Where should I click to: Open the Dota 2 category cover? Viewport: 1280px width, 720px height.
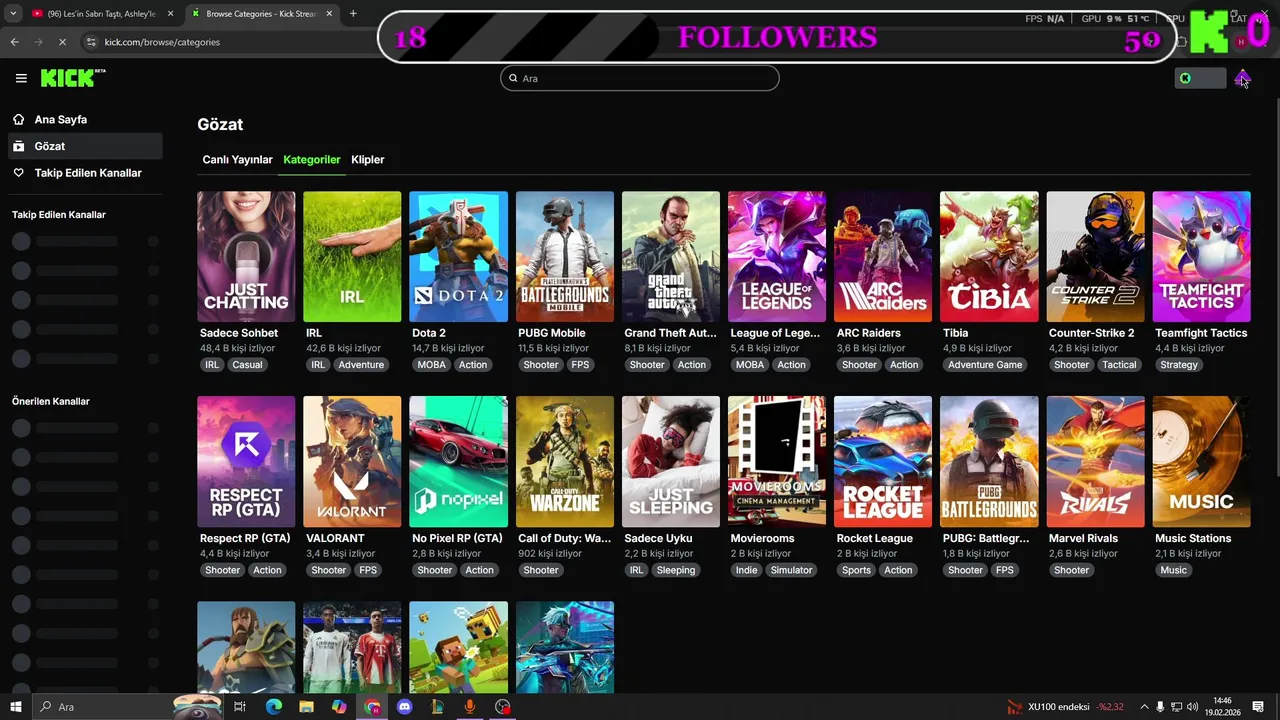[x=458, y=257]
